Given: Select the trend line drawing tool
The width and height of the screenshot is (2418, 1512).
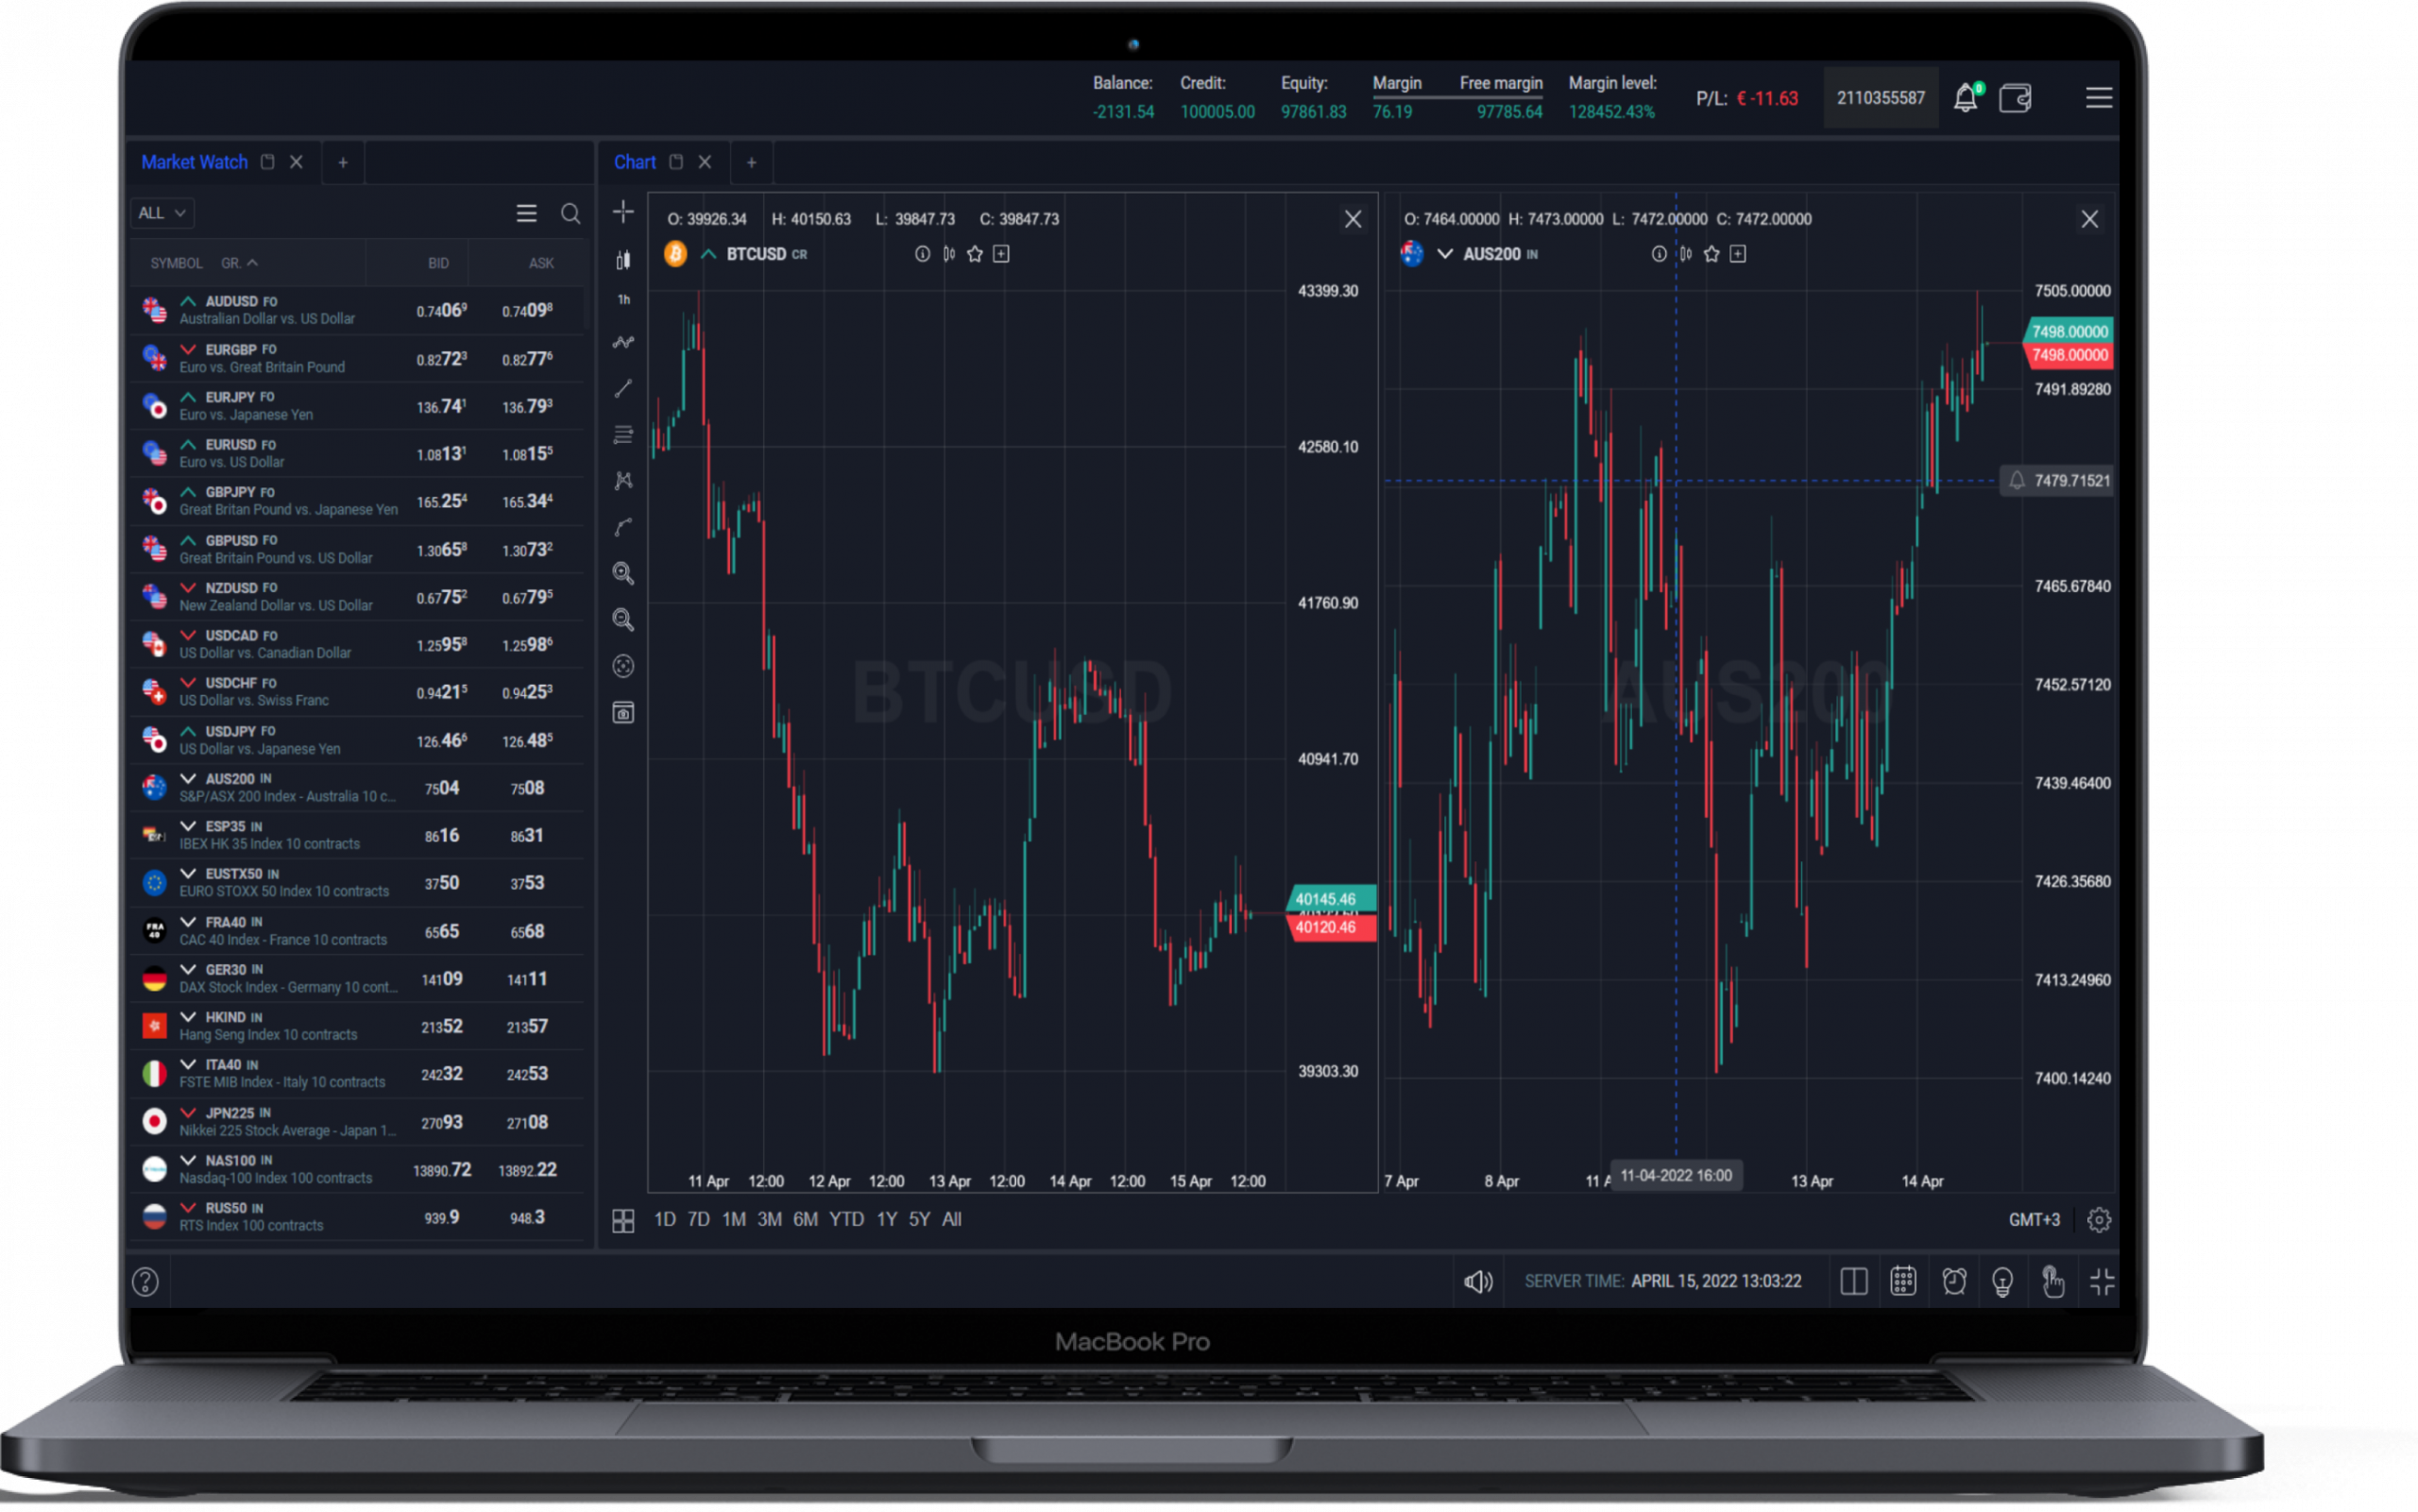Looking at the screenshot, I should click(623, 388).
